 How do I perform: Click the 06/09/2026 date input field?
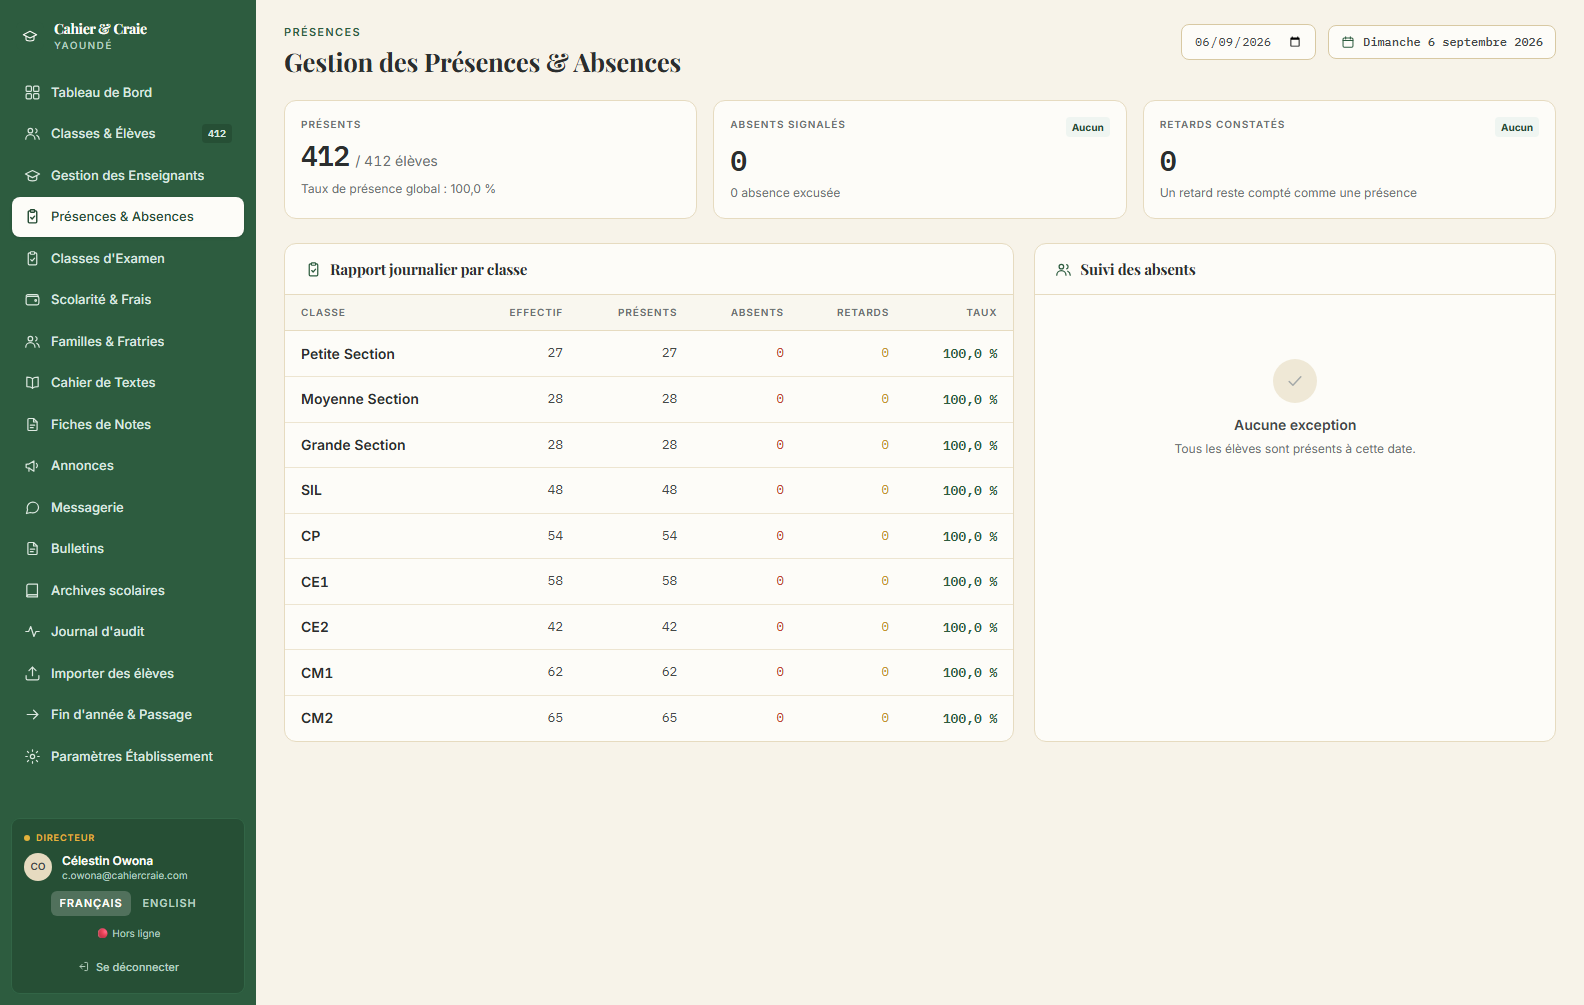(1248, 42)
